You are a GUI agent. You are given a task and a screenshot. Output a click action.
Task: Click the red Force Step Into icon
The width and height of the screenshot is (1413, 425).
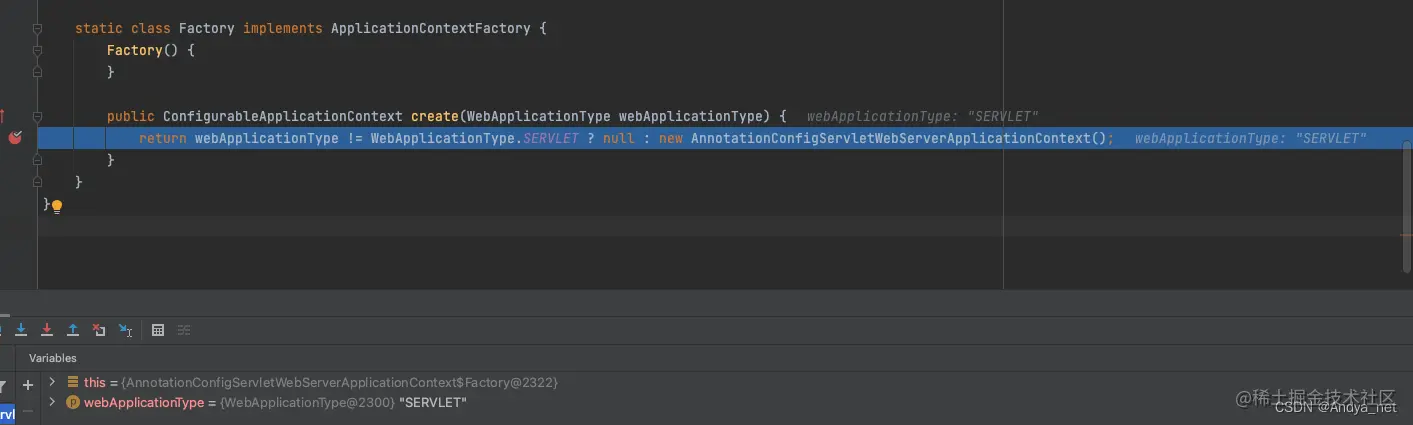tap(46, 330)
